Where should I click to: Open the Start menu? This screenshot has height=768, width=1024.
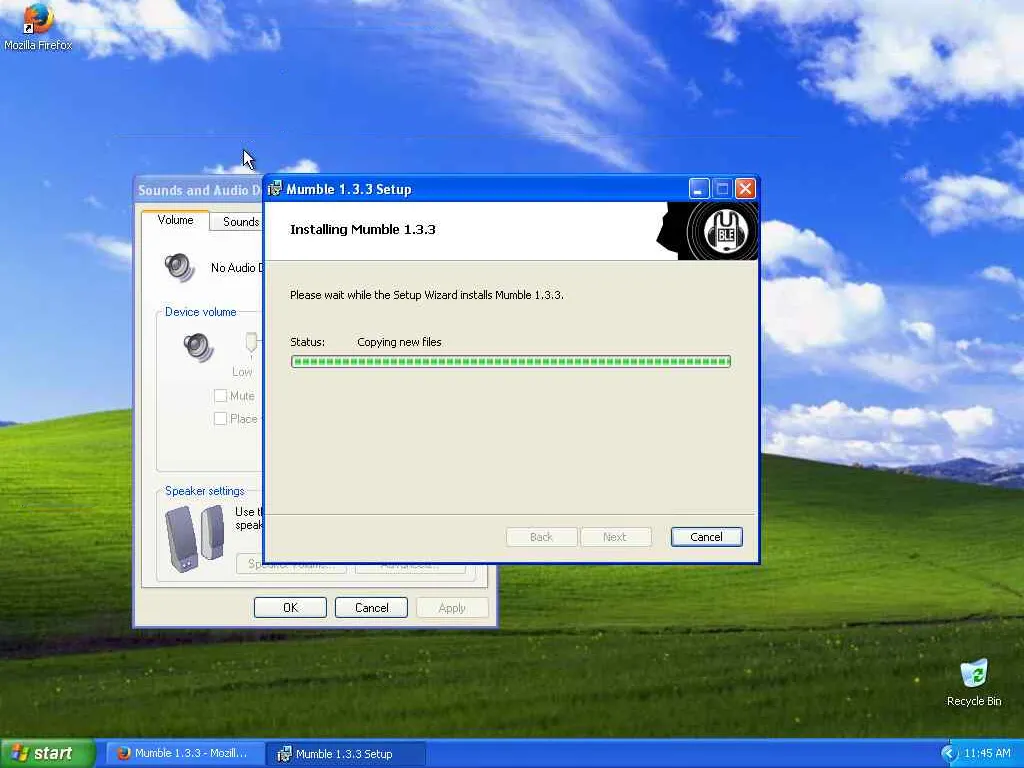(x=48, y=753)
